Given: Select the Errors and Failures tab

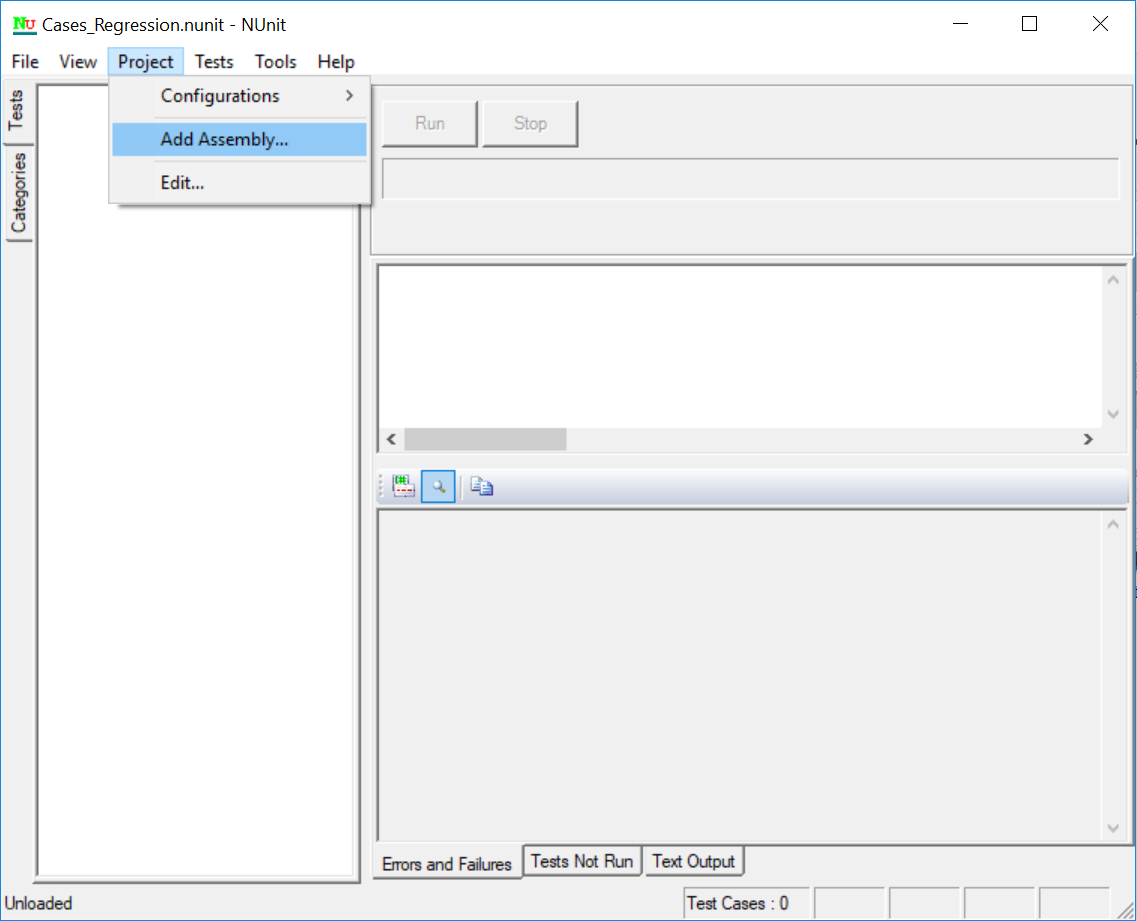Looking at the screenshot, I should [x=447, y=864].
